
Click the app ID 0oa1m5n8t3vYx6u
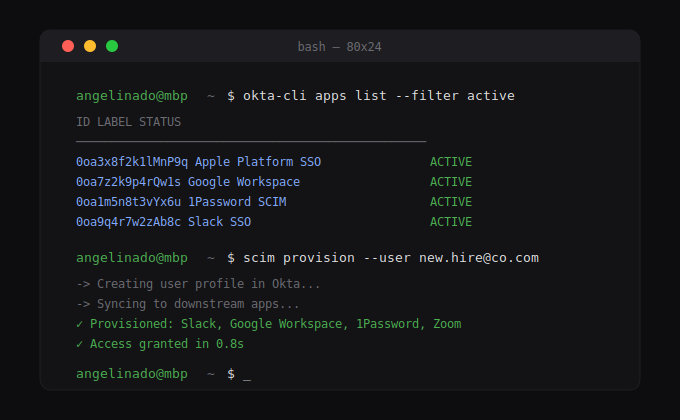[128, 202]
